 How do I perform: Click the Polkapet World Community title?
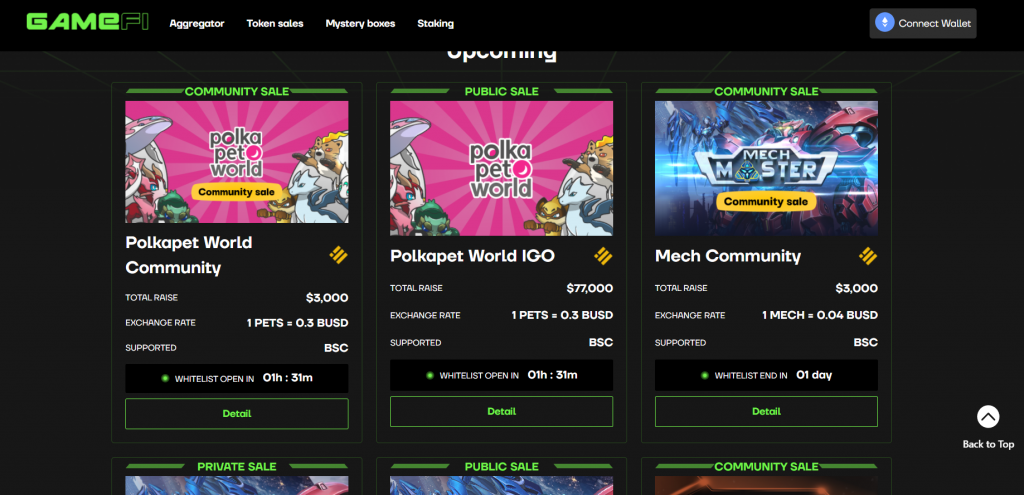coord(189,255)
